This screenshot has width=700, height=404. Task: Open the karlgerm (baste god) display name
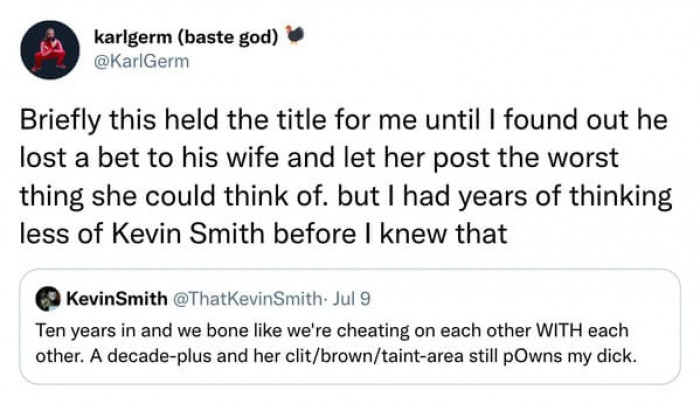tap(187, 38)
